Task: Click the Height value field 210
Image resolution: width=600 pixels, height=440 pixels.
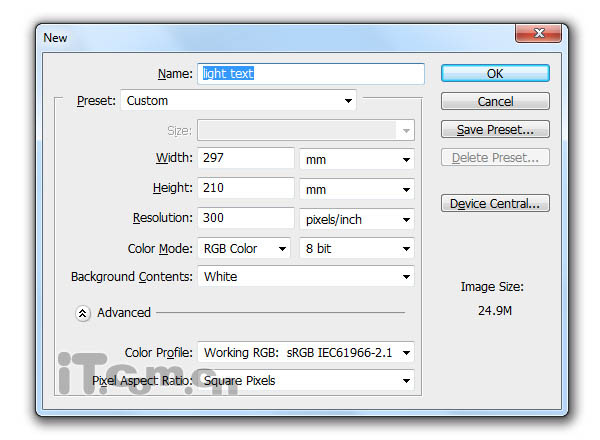Action: coord(246,188)
